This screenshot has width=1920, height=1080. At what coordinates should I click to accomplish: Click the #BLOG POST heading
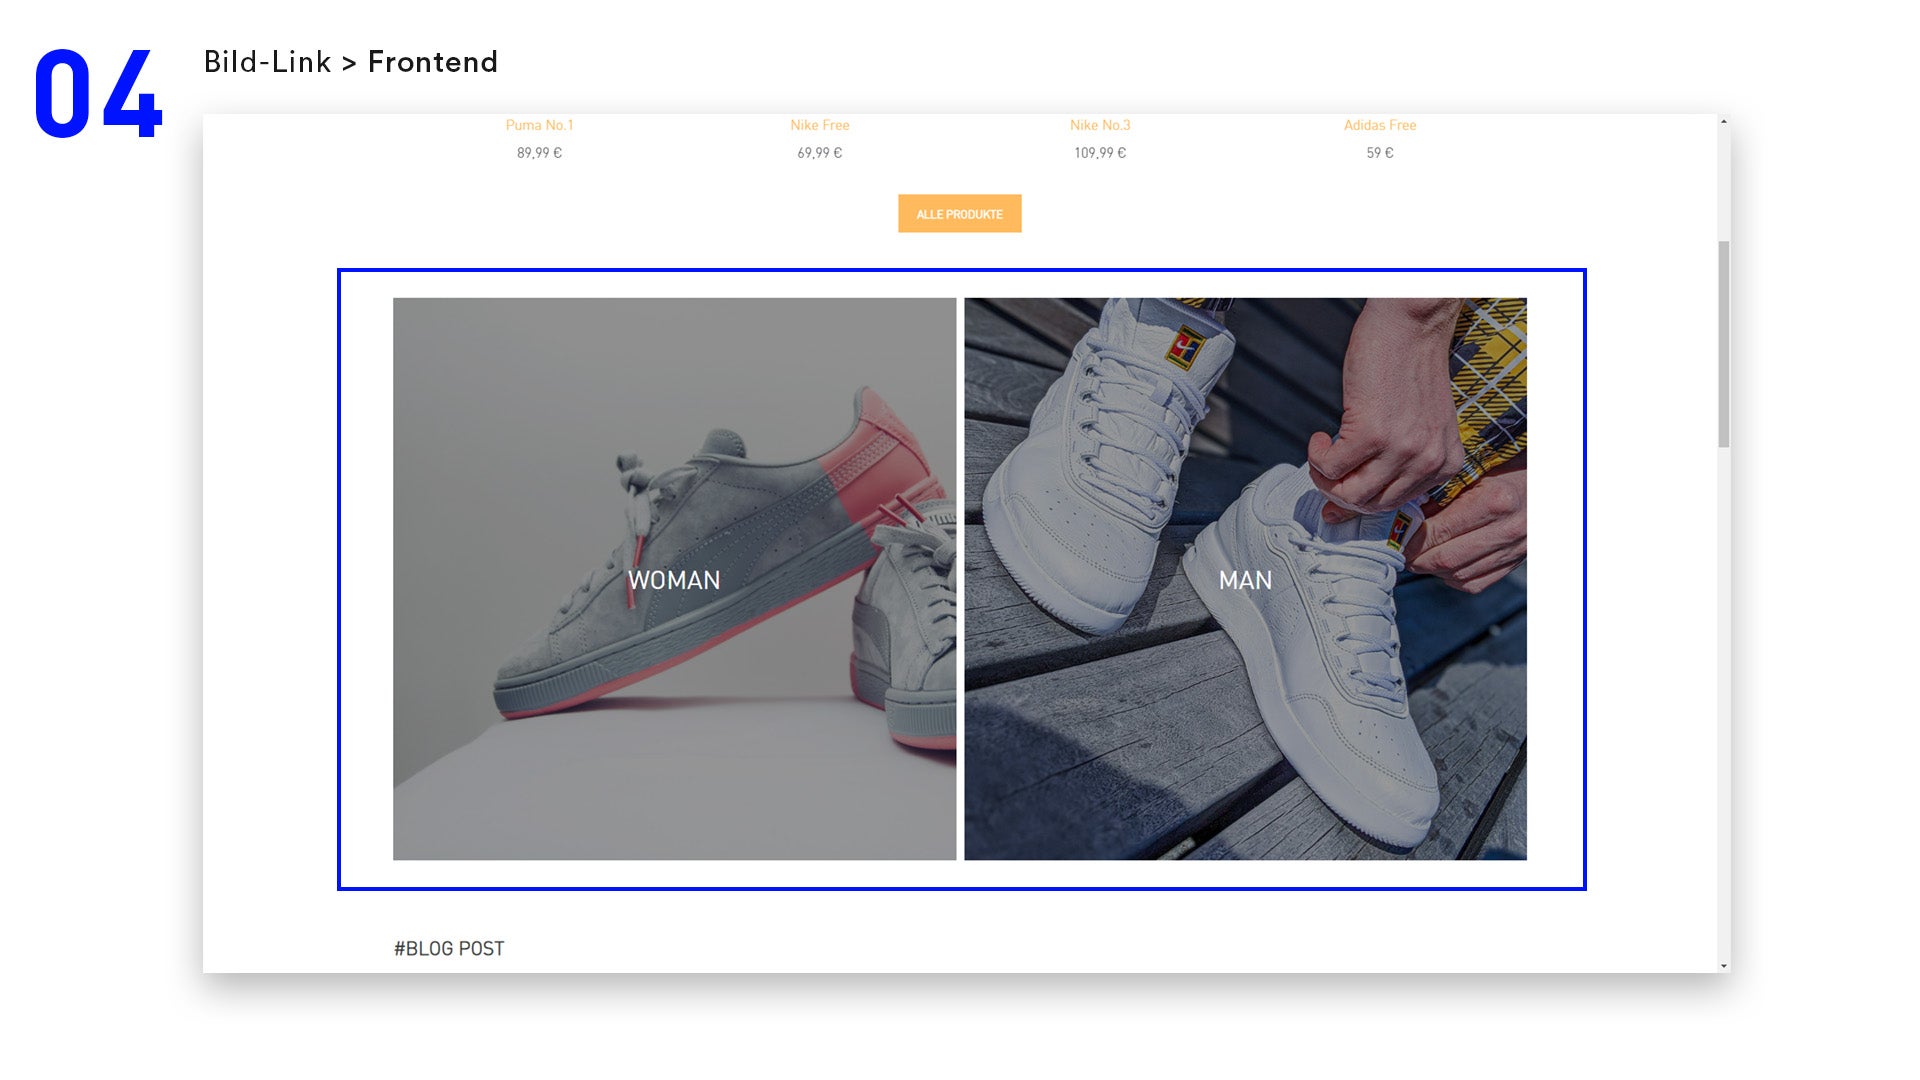pos(449,948)
